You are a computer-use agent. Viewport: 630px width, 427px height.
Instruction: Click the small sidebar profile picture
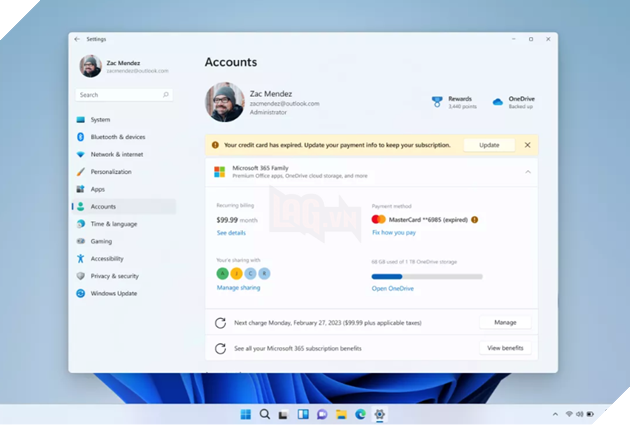tap(90, 66)
